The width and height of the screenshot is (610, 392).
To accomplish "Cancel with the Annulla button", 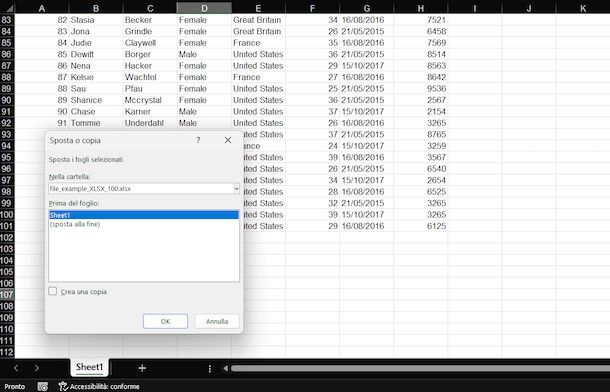I will pos(217,321).
